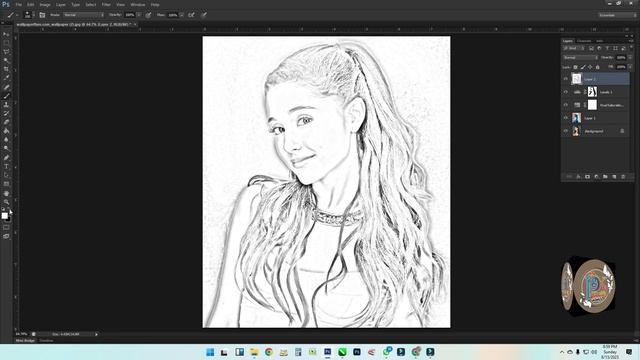Create a new layer button
Viewport: 640px width, 360px height.
pos(614,177)
